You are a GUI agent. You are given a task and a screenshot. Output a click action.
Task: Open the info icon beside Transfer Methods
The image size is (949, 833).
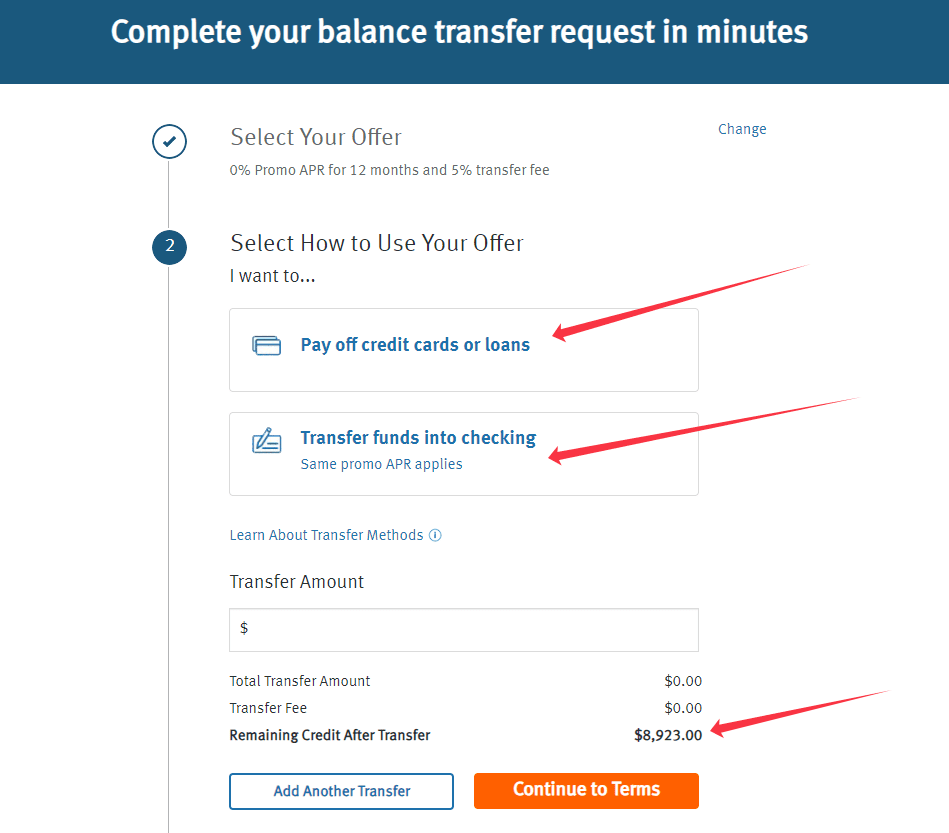435,535
